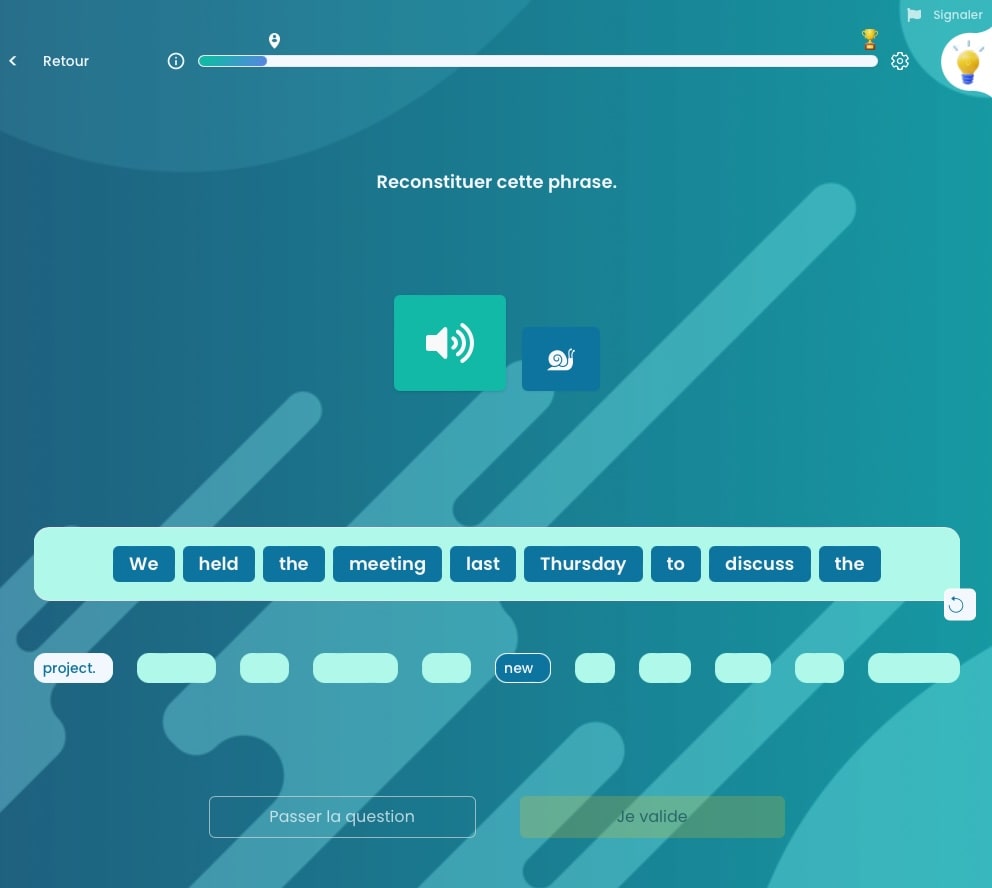Screen dimensions: 992x888
Task: Go back with the left chevron arrow
Action: pos(13,61)
